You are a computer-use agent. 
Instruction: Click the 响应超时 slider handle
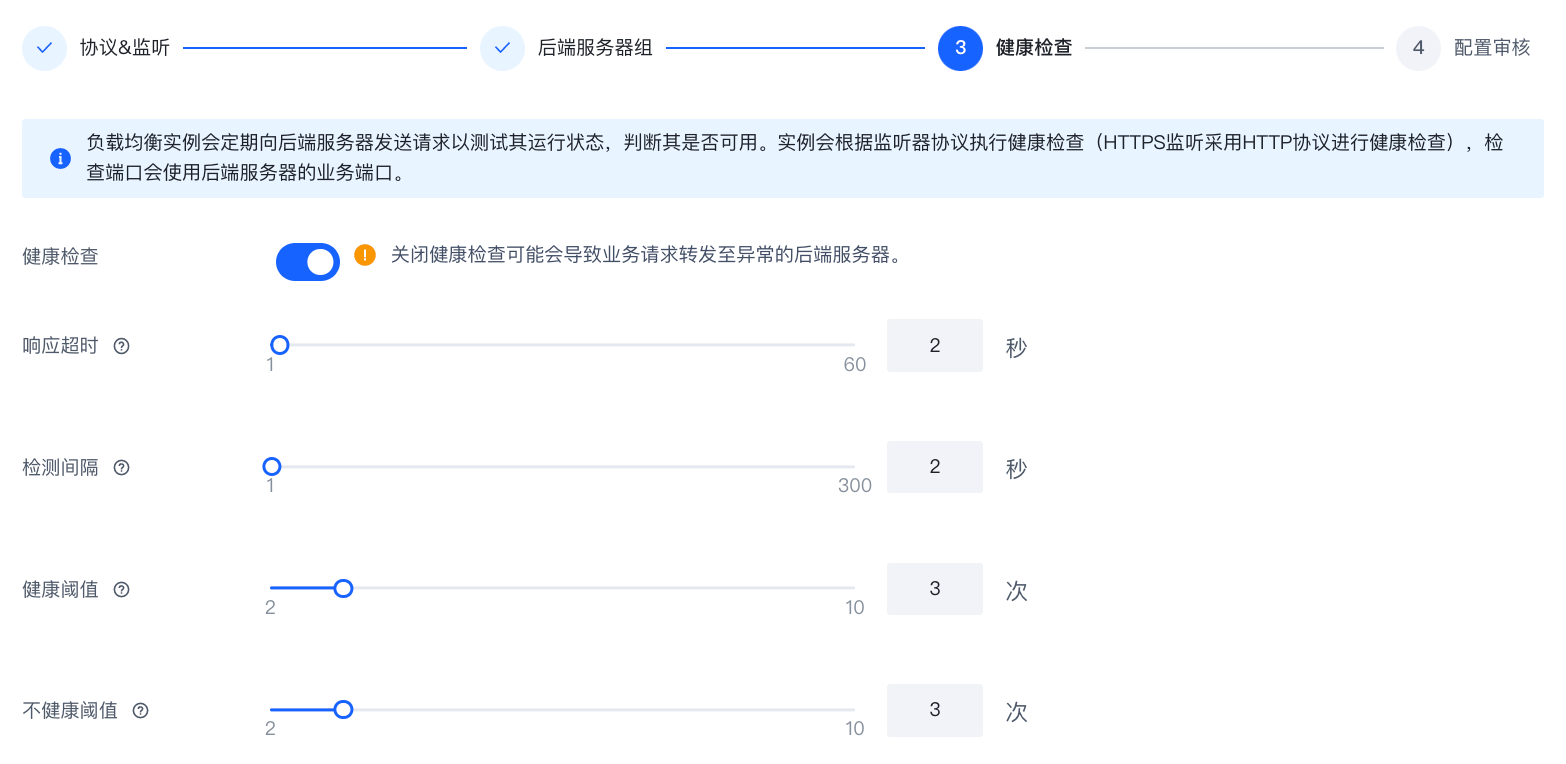[x=280, y=345]
